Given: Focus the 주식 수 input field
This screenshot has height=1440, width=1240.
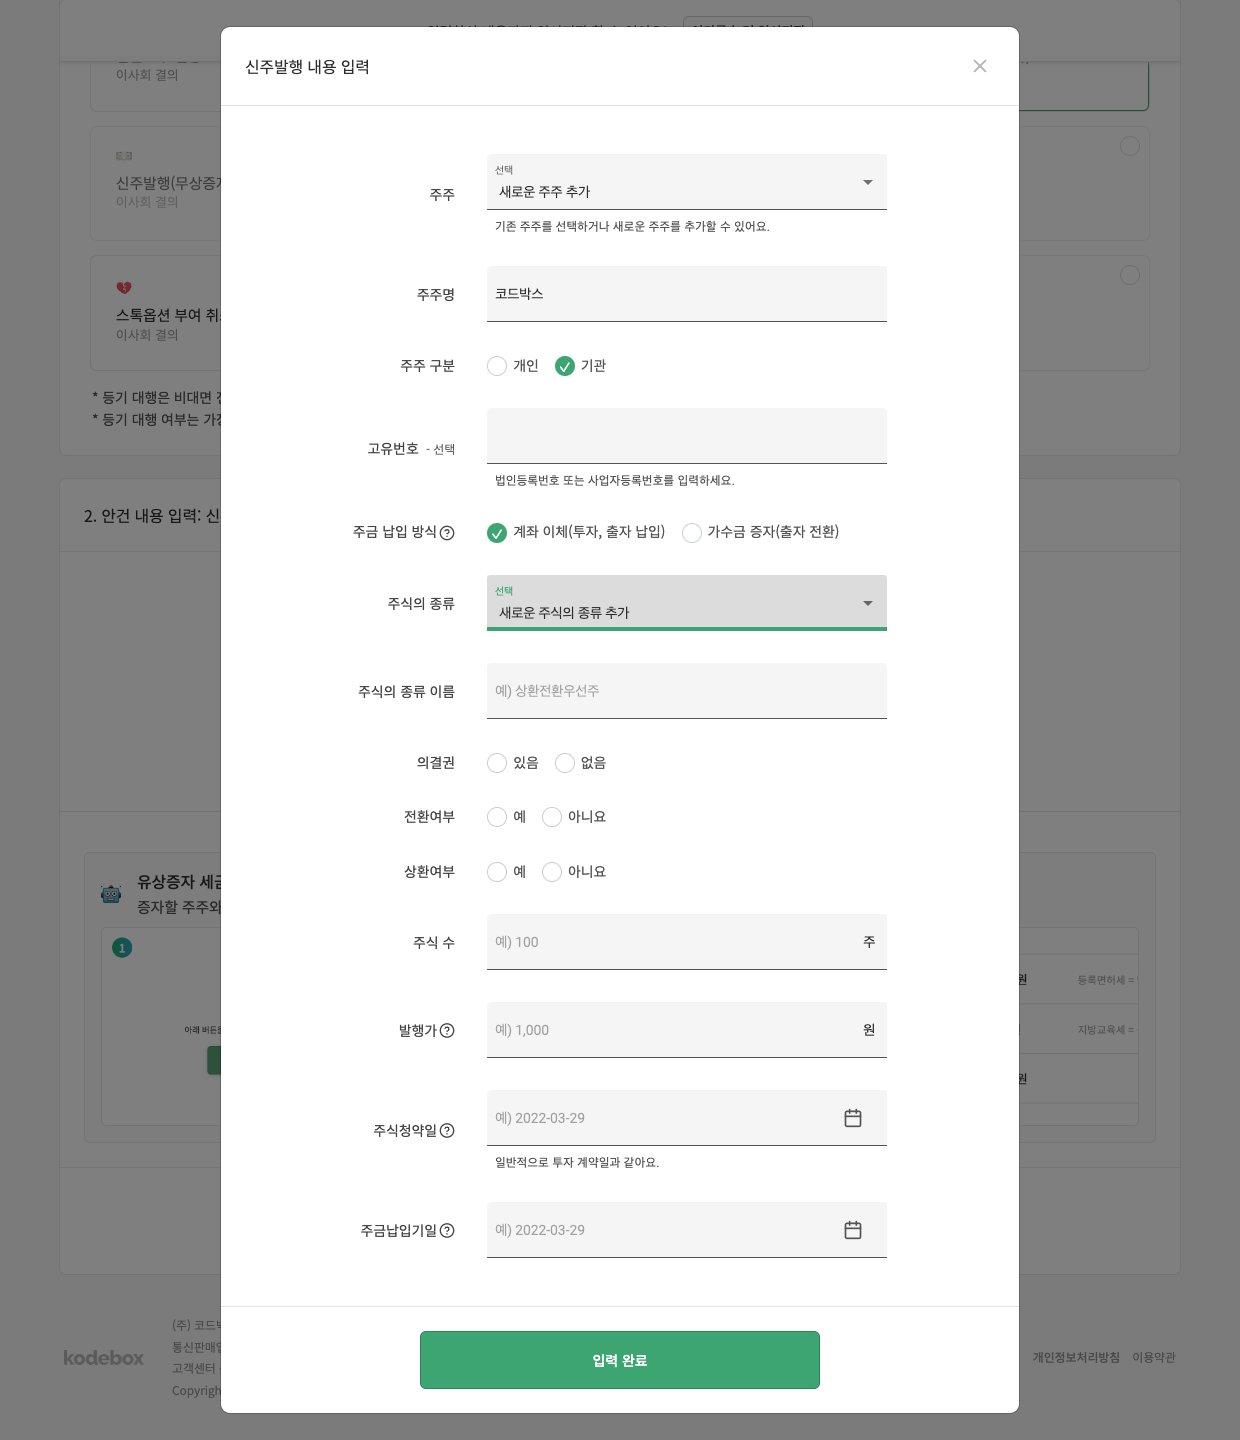Looking at the screenshot, I should (670, 942).
